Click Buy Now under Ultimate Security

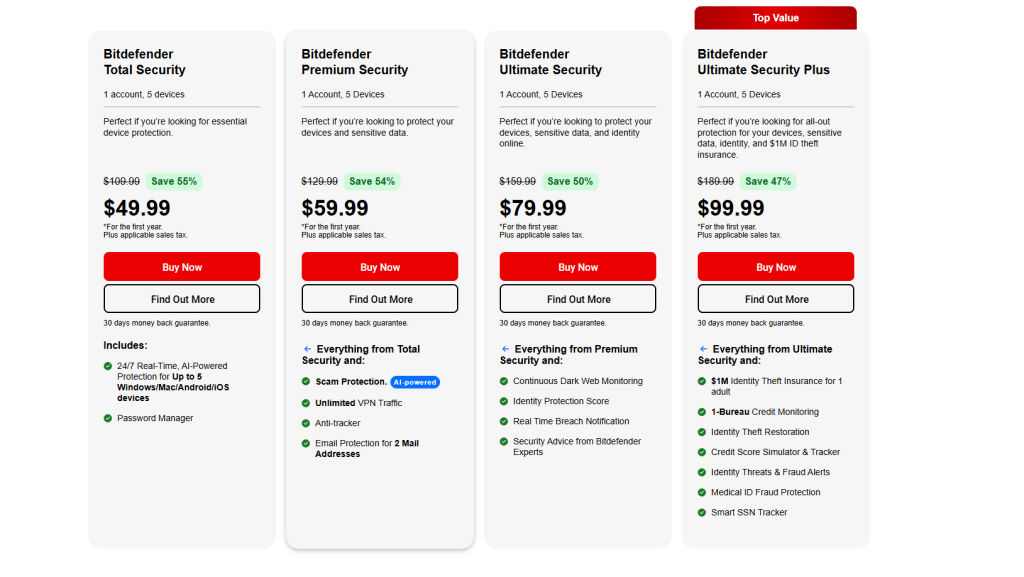tap(577, 266)
